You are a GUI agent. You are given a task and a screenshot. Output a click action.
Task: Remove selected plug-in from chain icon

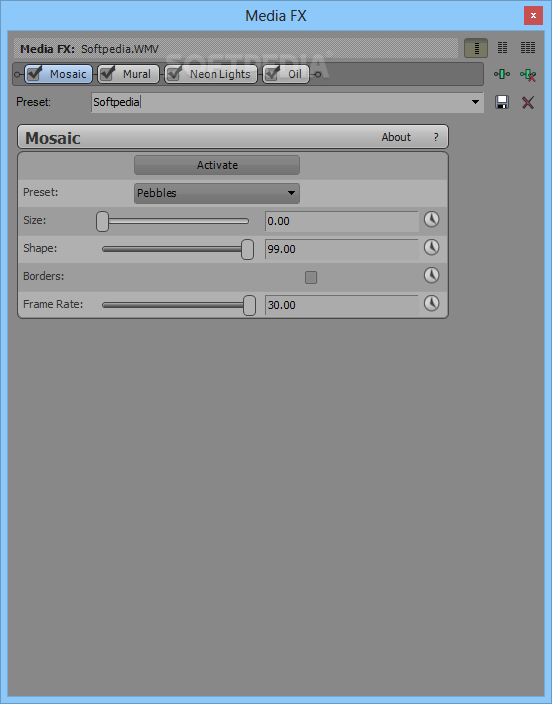click(528, 75)
